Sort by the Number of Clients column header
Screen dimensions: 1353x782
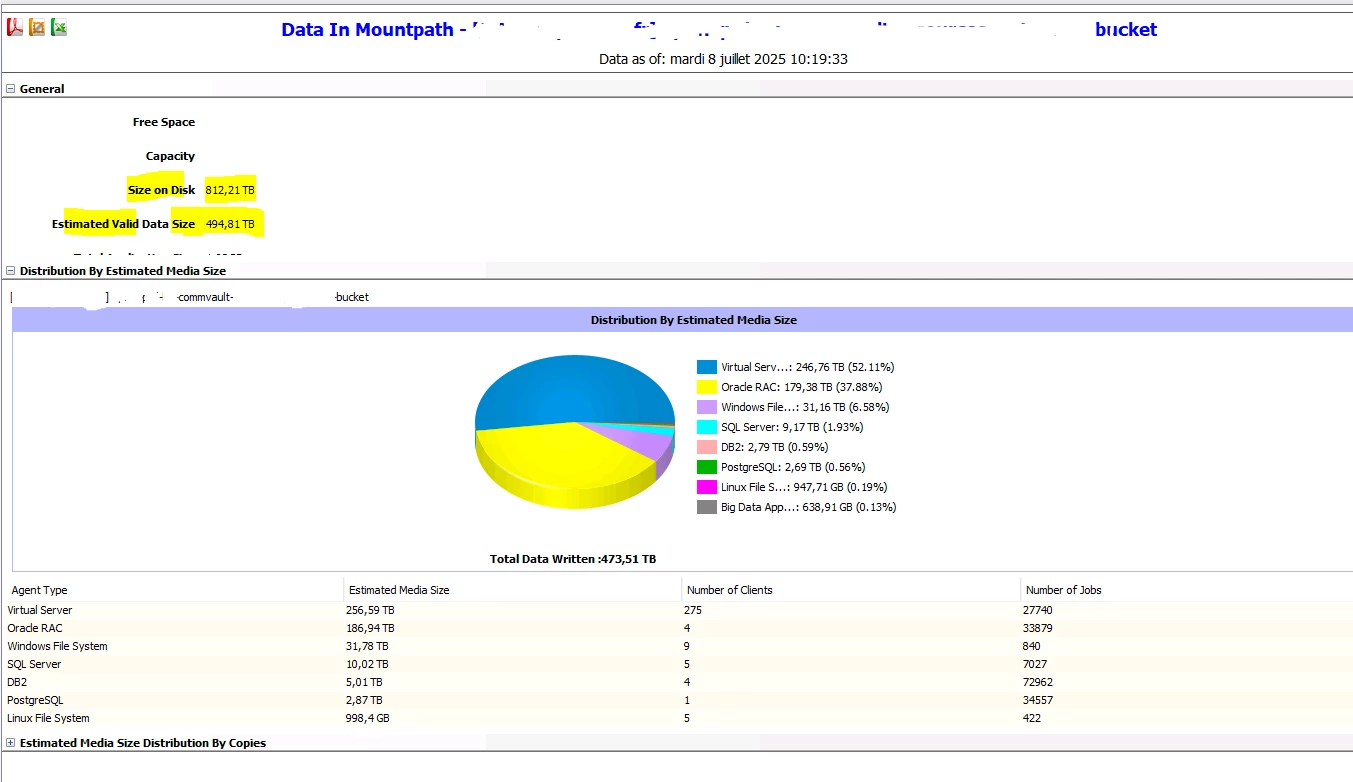pyautogui.click(x=730, y=590)
